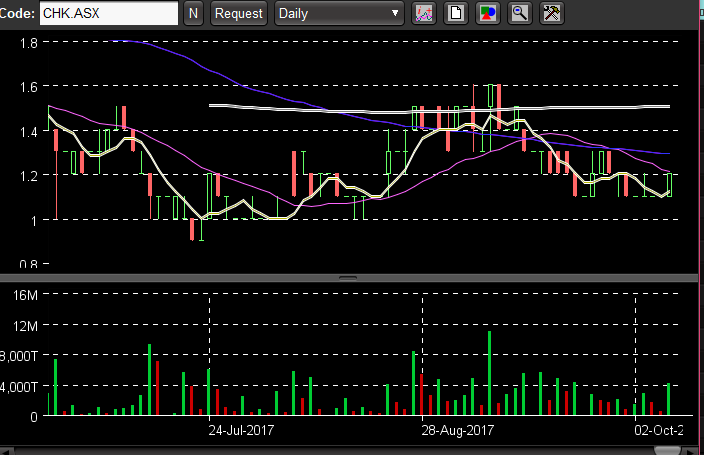Click the N button beside the code
704x455 pixels.
coord(194,13)
